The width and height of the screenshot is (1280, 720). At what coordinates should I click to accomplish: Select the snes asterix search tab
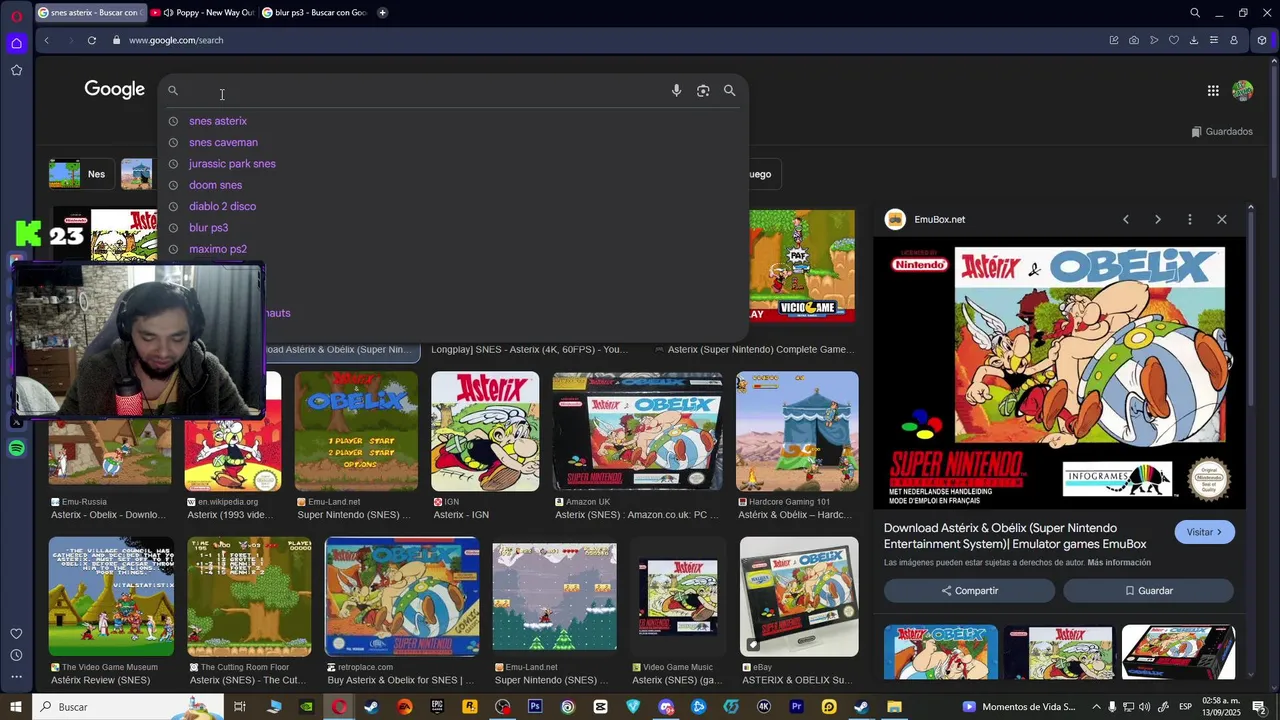tap(89, 13)
